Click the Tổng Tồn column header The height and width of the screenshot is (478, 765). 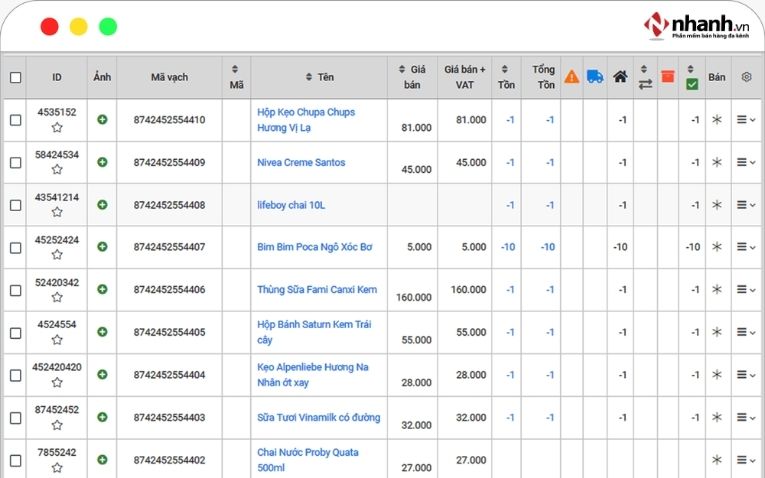(x=544, y=77)
